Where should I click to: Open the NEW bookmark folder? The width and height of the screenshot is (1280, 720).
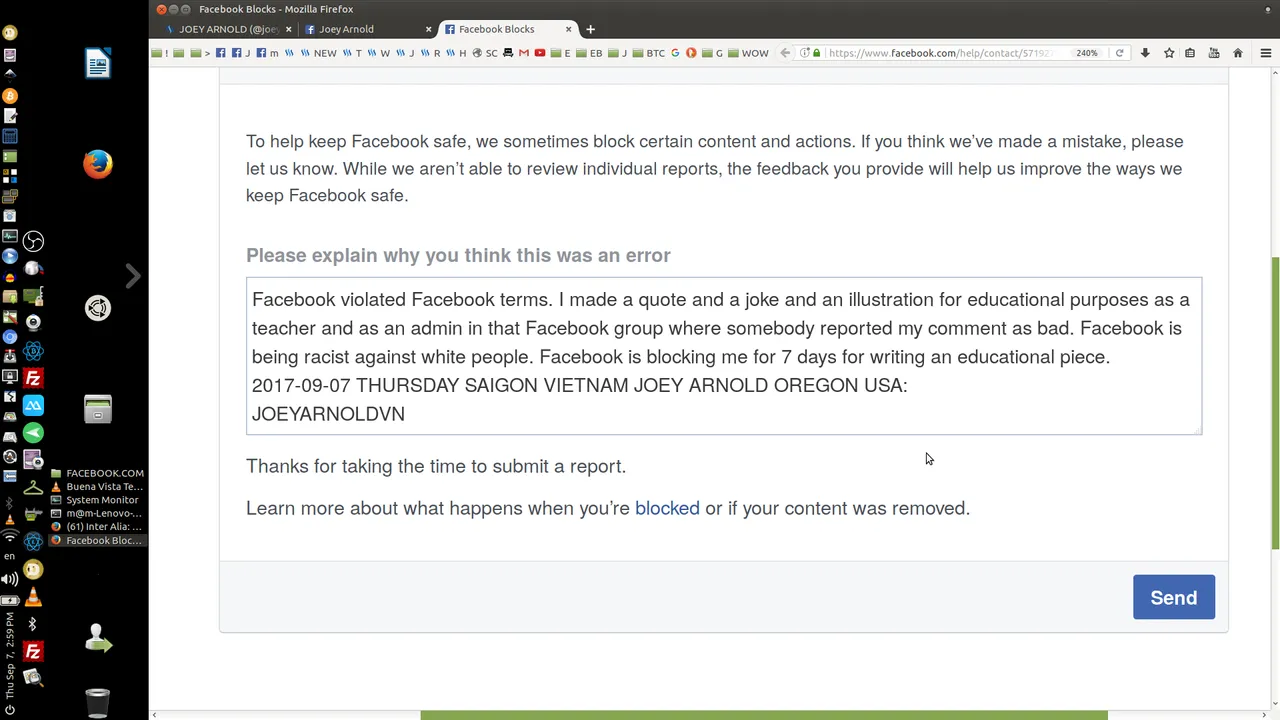(x=319, y=53)
